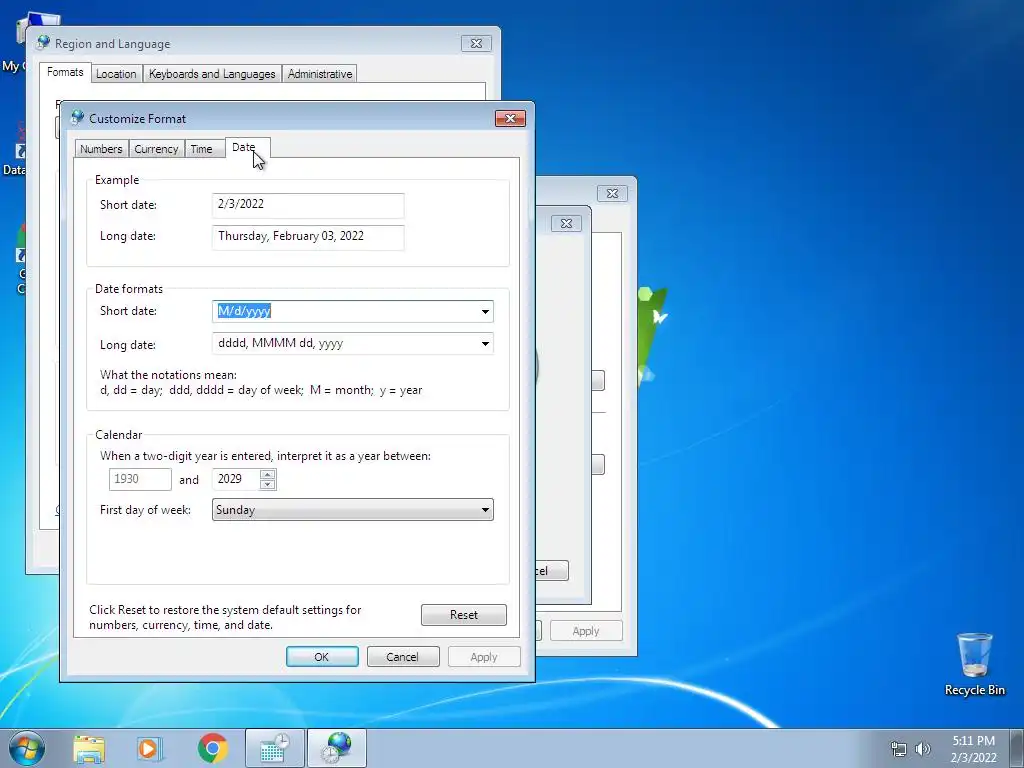Close the rear background window at right
The width and height of the screenshot is (1024, 768).
[612, 193]
